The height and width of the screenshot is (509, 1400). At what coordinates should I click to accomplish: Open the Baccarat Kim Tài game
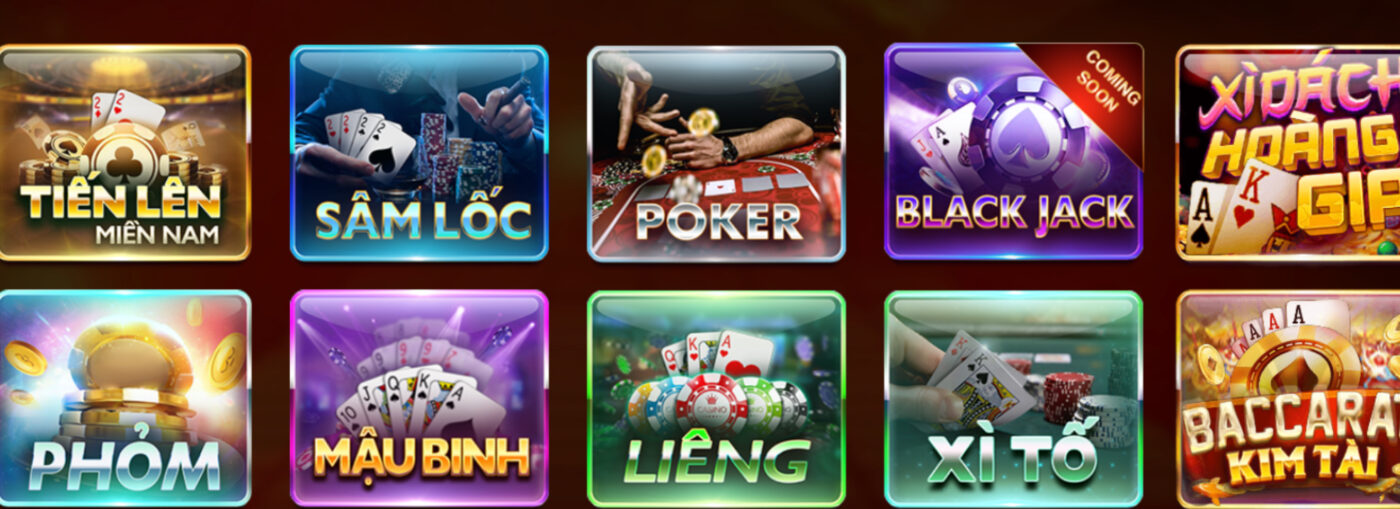1289,398
